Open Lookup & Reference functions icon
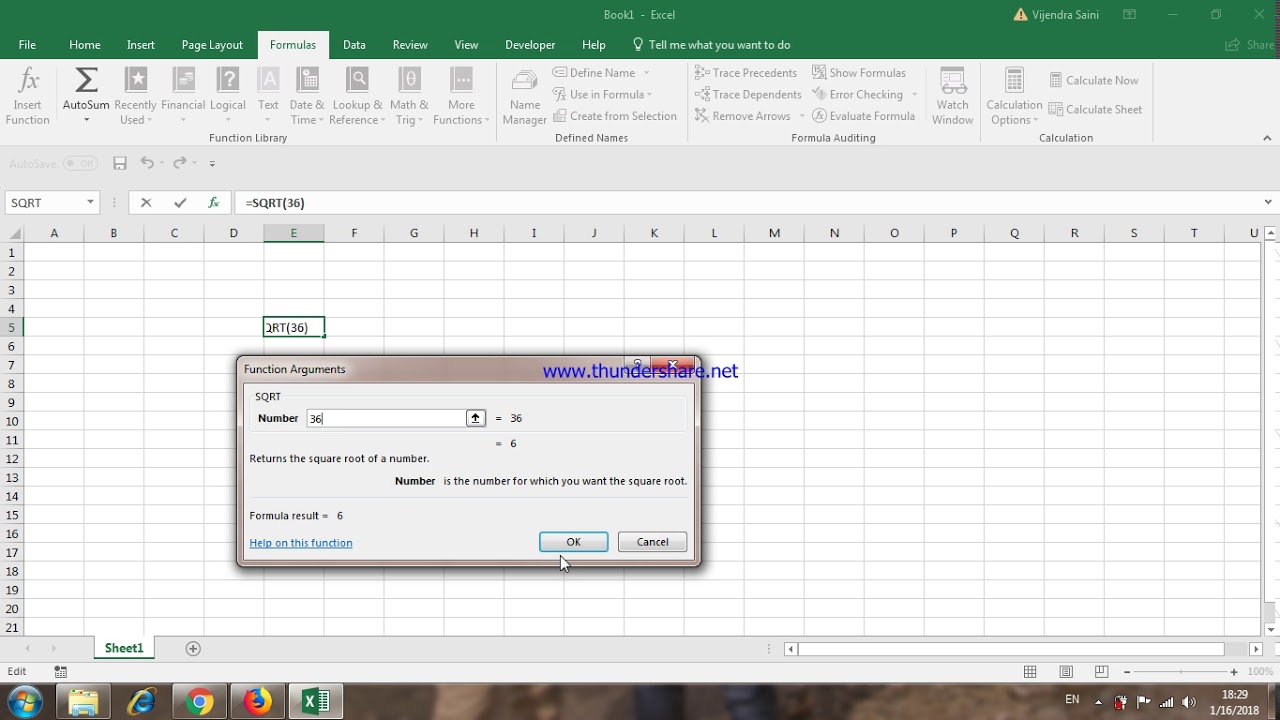 pyautogui.click(x=357, y=80)
